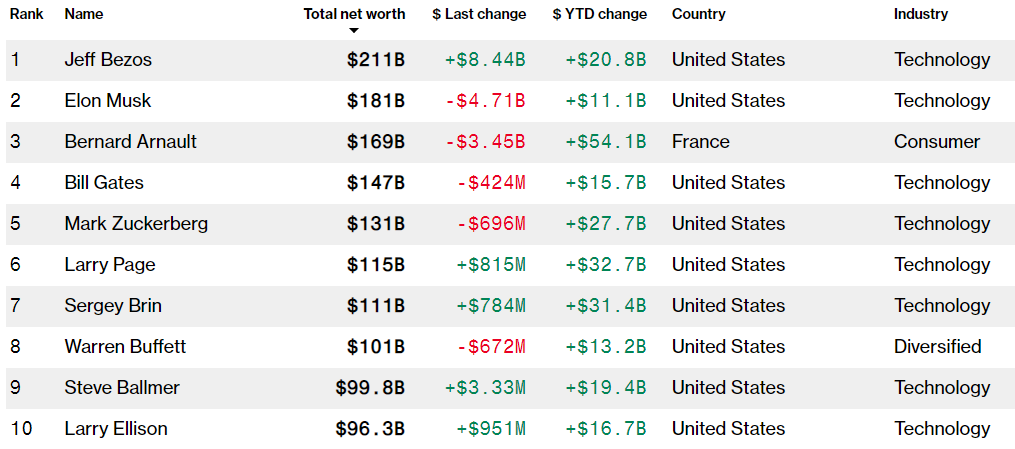Open Elon Musk profile link
This screenshot has height=449, width=1015.
[x=108, y=101]
